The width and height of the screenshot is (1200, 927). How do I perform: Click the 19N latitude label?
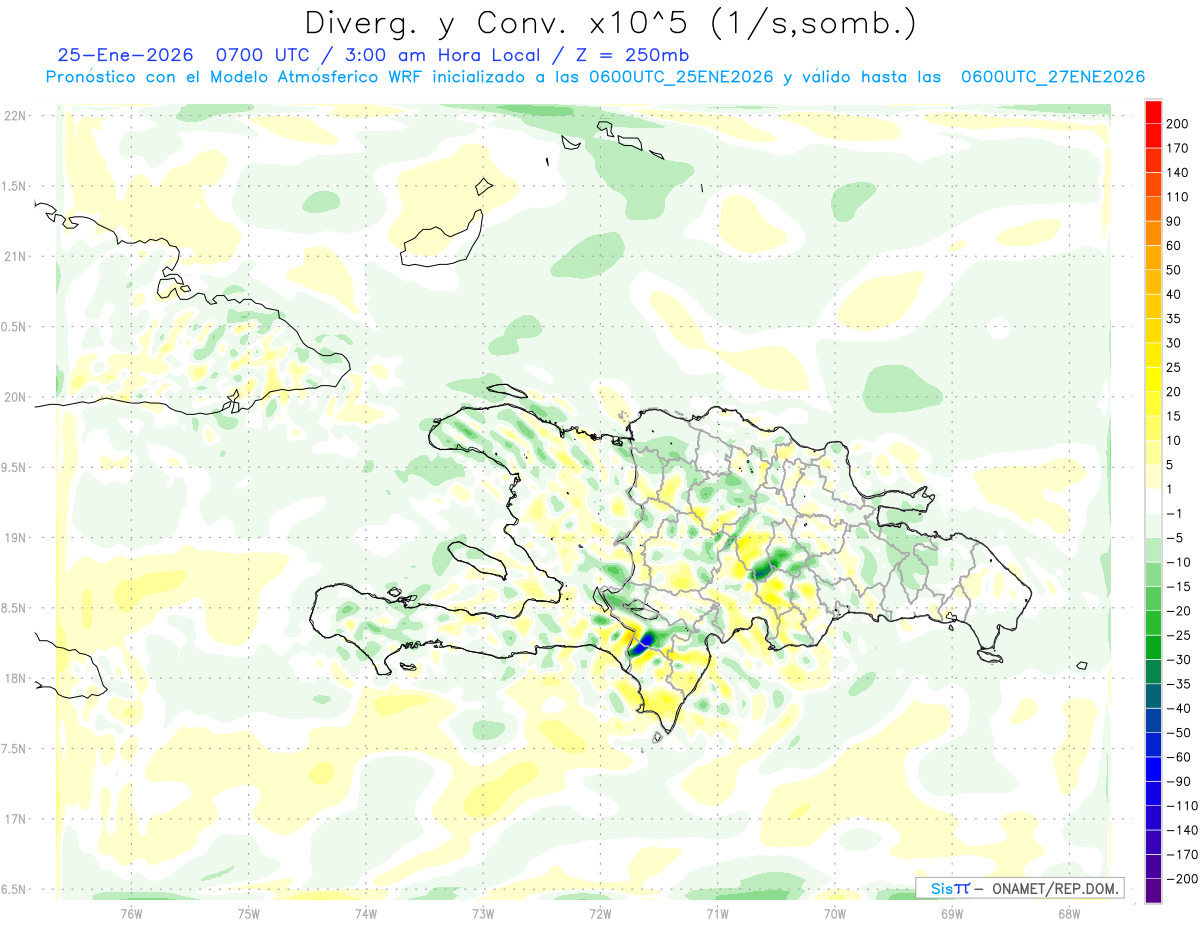click(x=14, y=538)
